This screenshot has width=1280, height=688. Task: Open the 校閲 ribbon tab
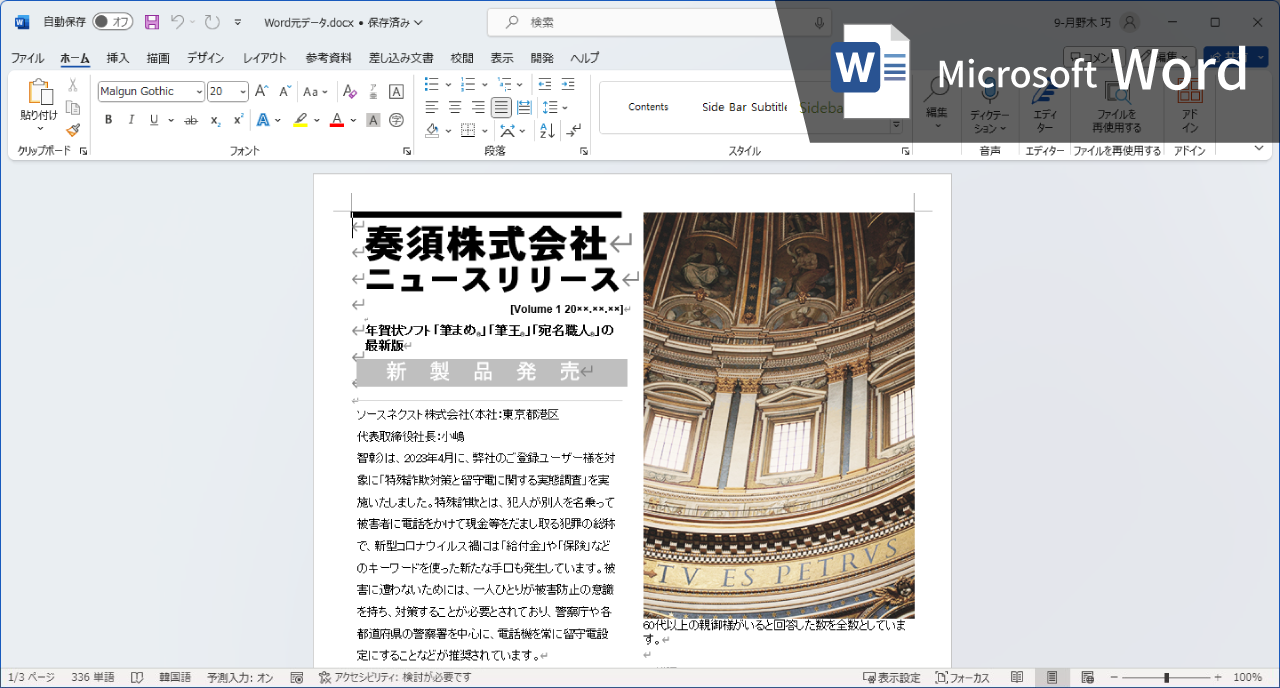461,57
